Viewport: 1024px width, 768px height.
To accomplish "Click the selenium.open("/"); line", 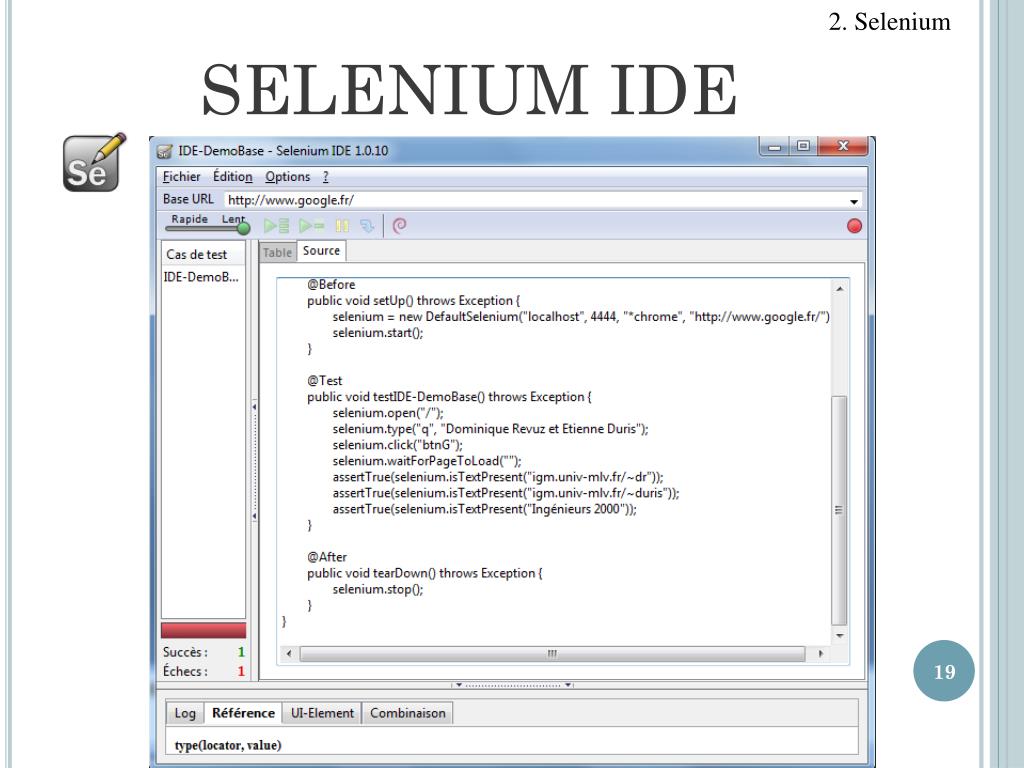I will [388, 413].
